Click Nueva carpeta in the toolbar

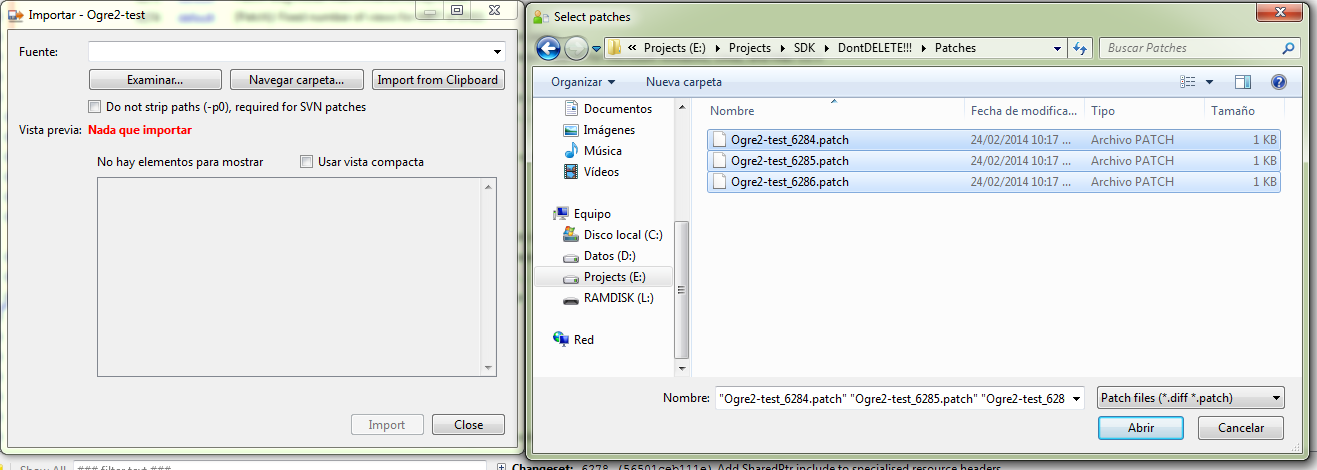tap(683, 82)
